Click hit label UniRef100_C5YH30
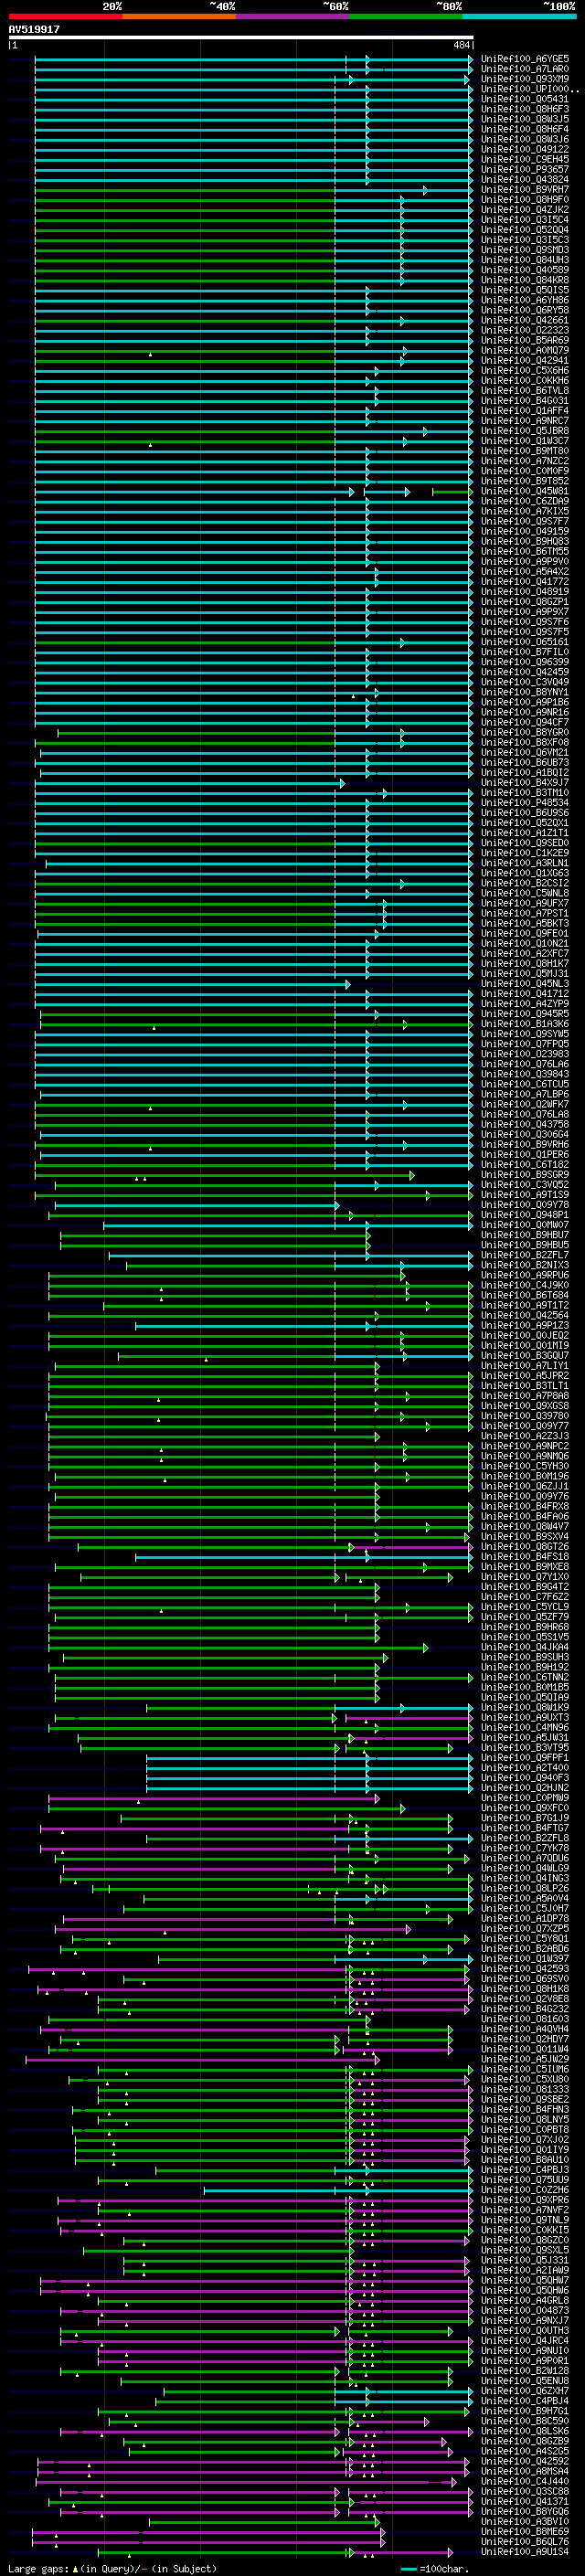The height and width of the screenshot is (2576, 585). point(525,1467)
